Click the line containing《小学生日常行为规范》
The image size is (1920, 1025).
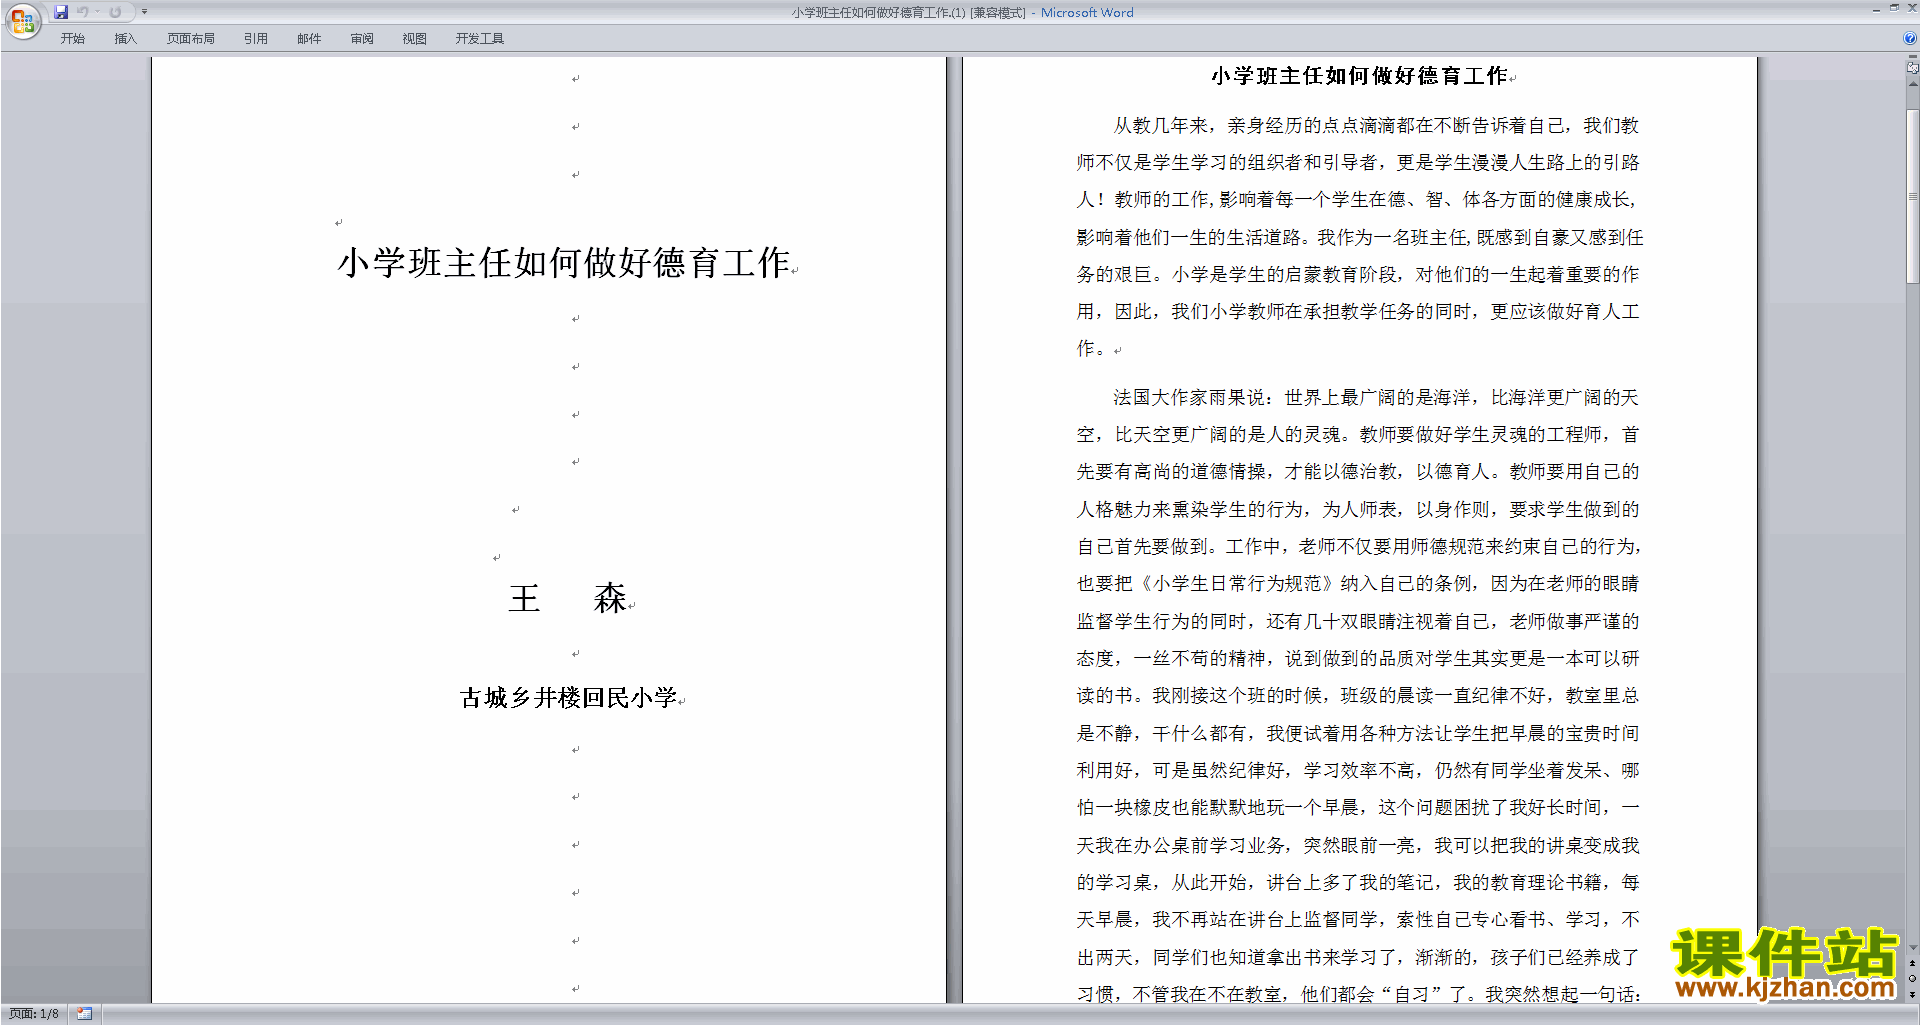[1359, 584]
